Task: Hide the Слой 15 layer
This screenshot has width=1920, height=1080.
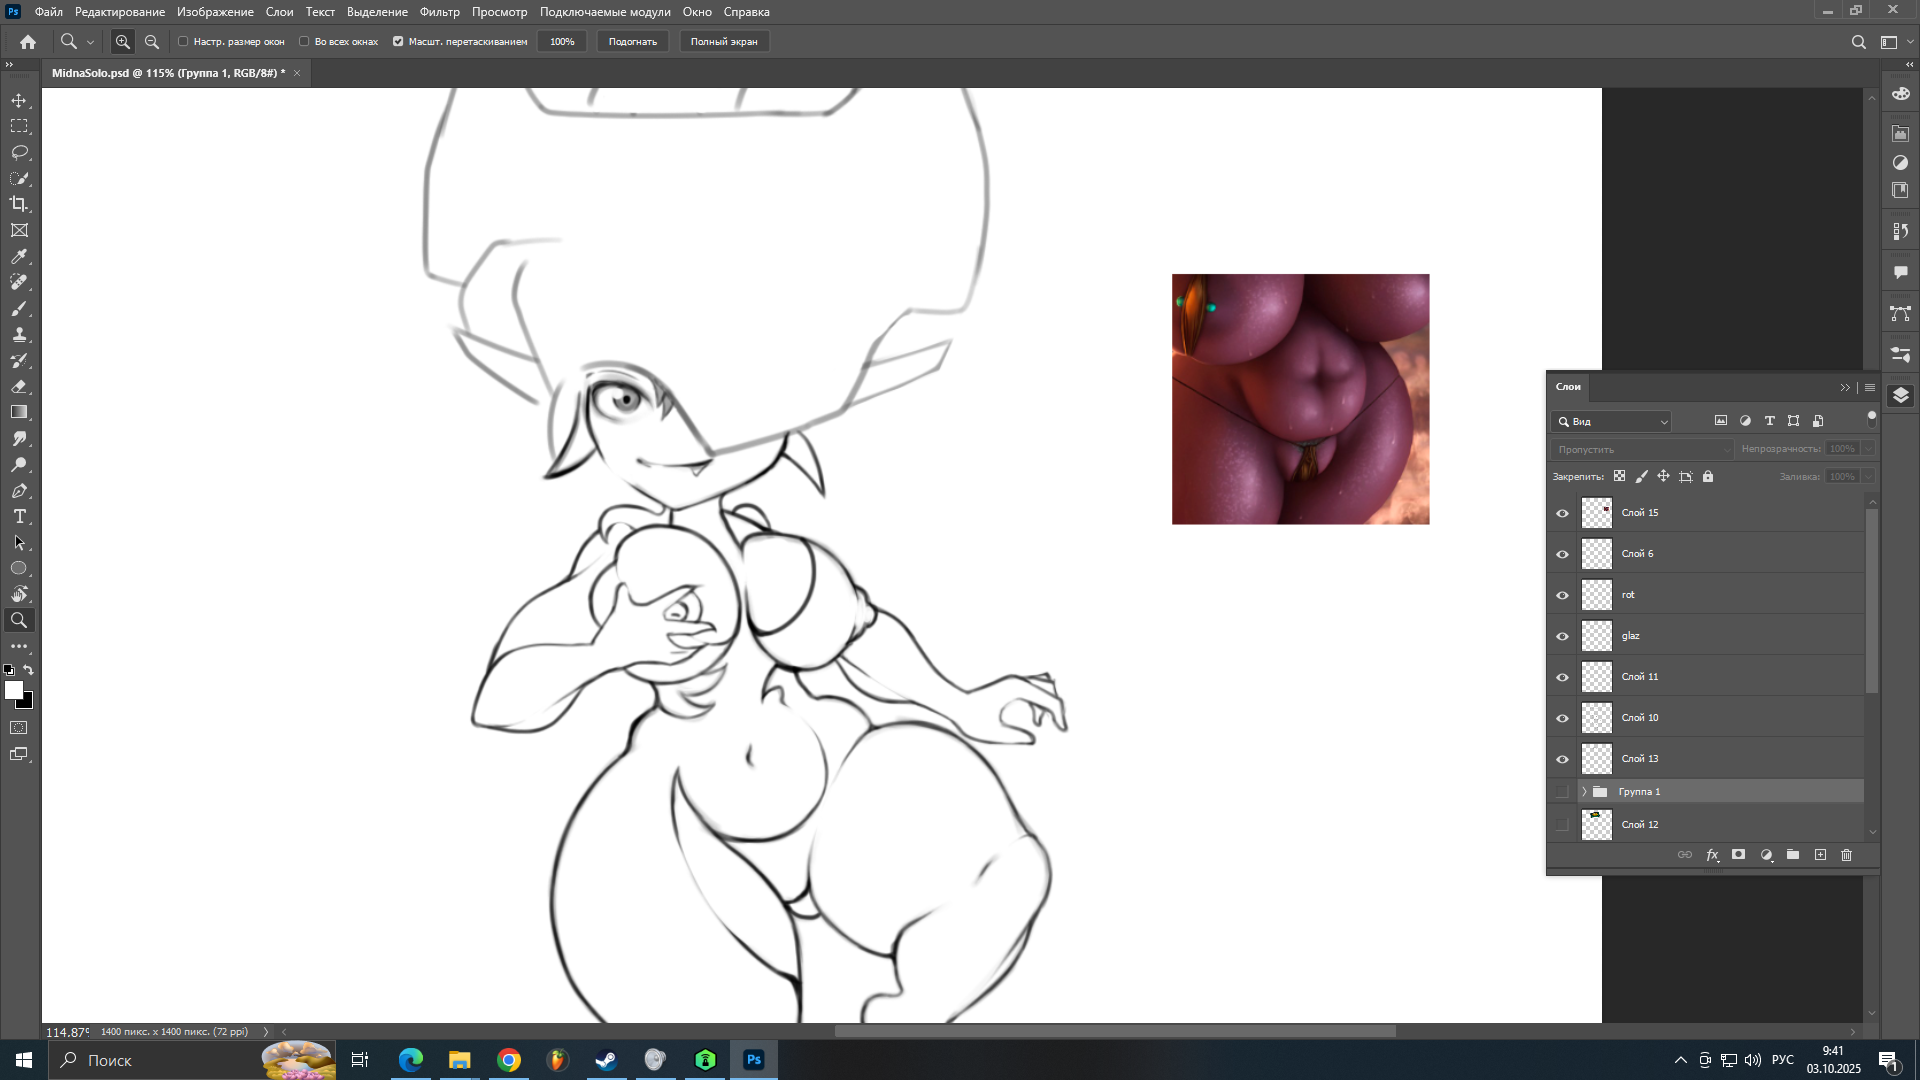Action: (1562, 513)
